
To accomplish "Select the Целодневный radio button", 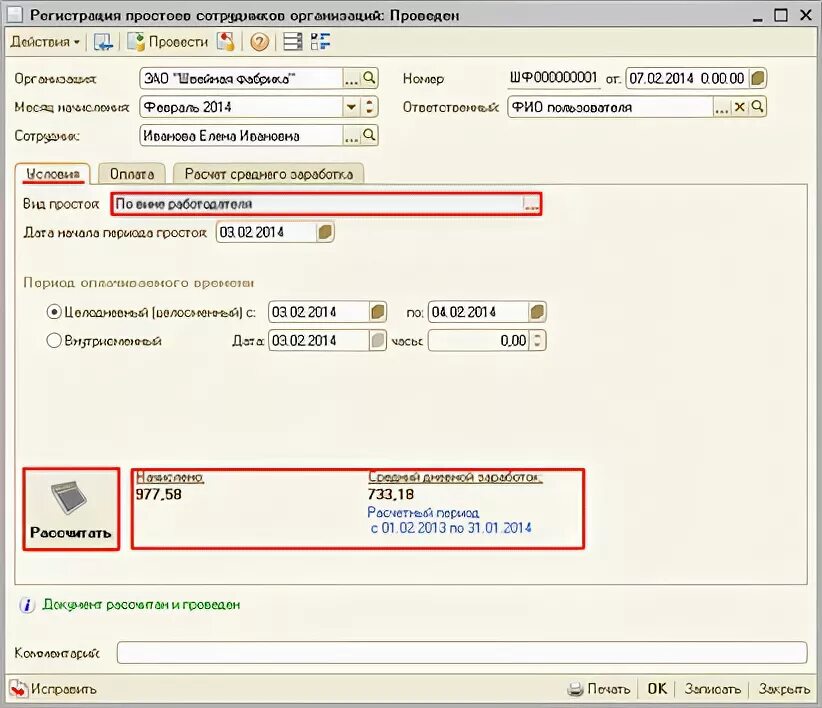I will pos(53,312).
